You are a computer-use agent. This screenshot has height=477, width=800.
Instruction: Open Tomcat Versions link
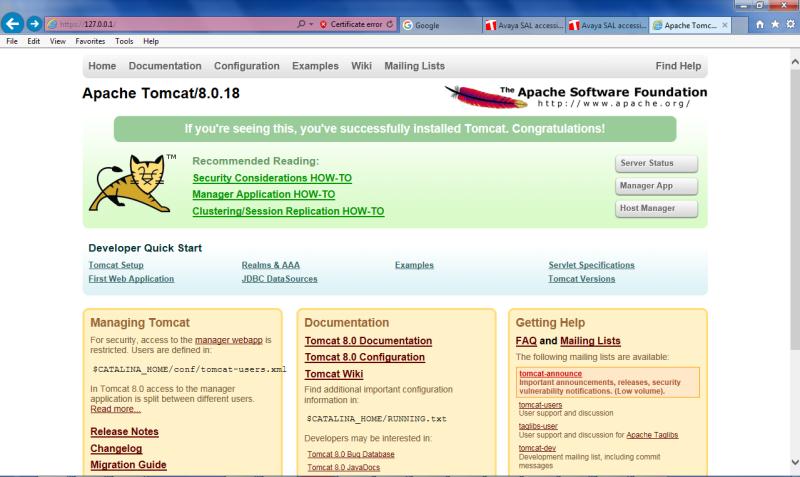581,279
